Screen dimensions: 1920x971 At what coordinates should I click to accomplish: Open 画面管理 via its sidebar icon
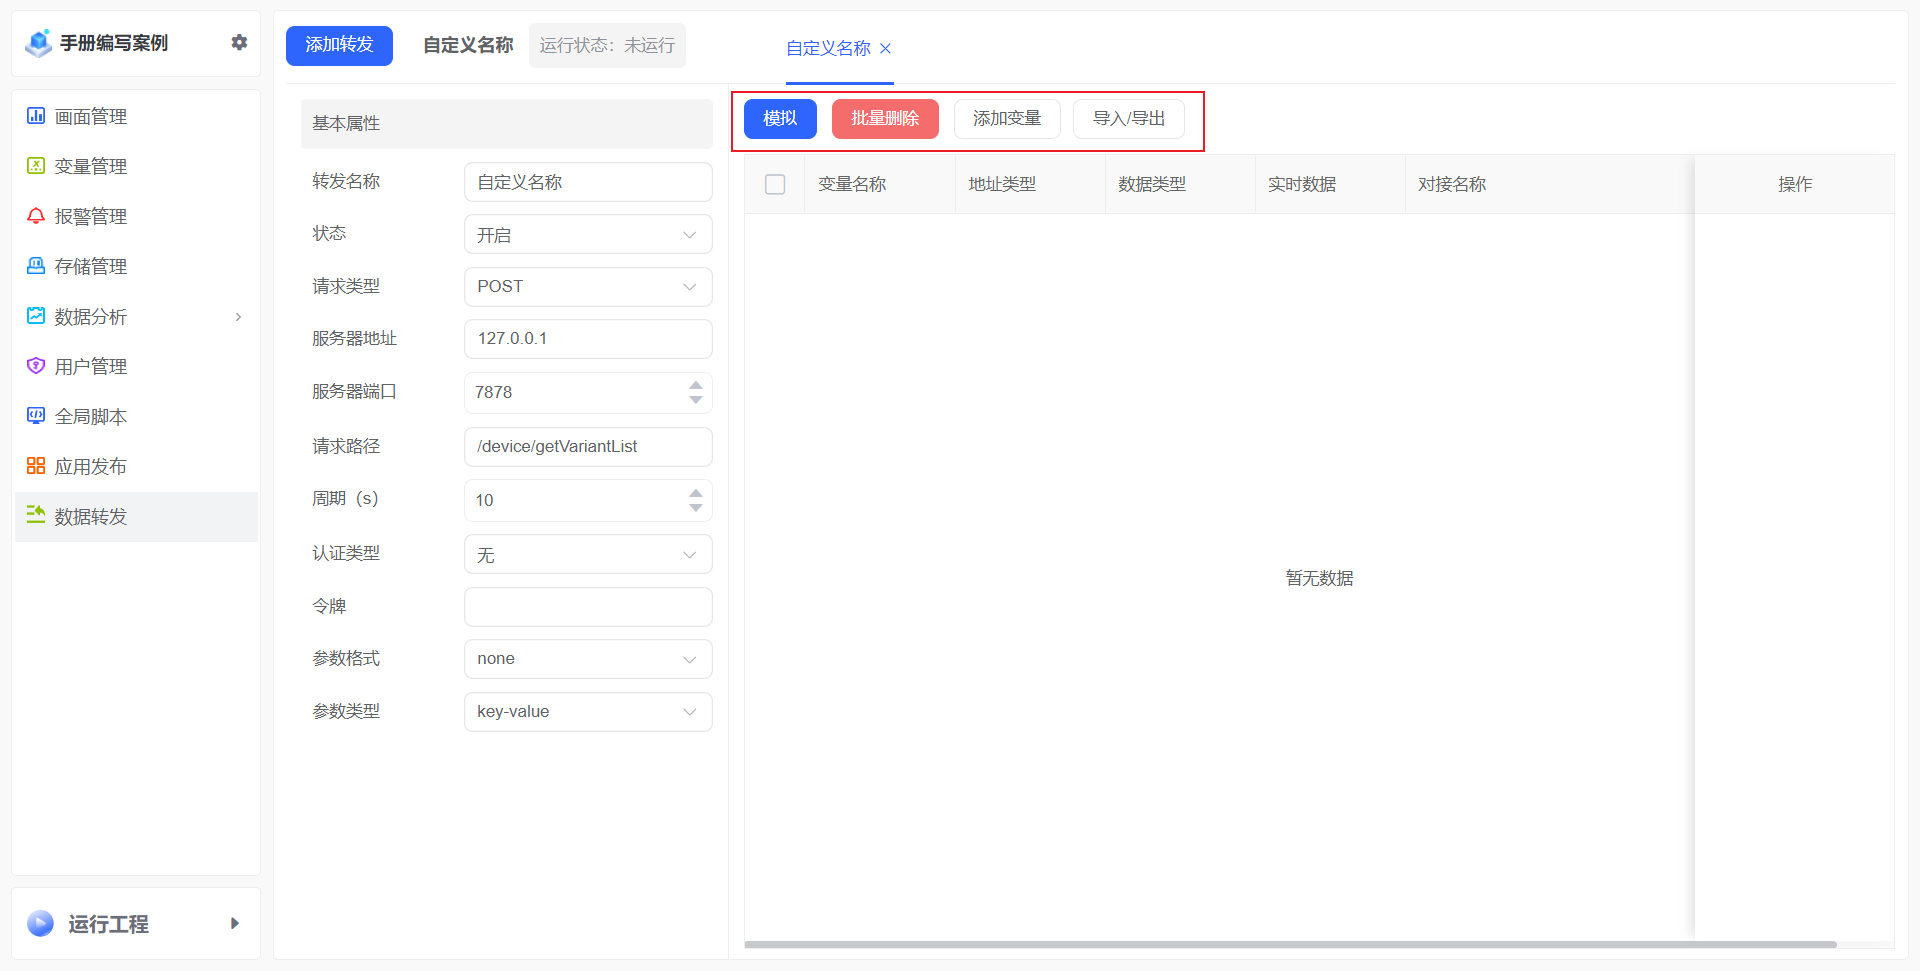(36, 116)
